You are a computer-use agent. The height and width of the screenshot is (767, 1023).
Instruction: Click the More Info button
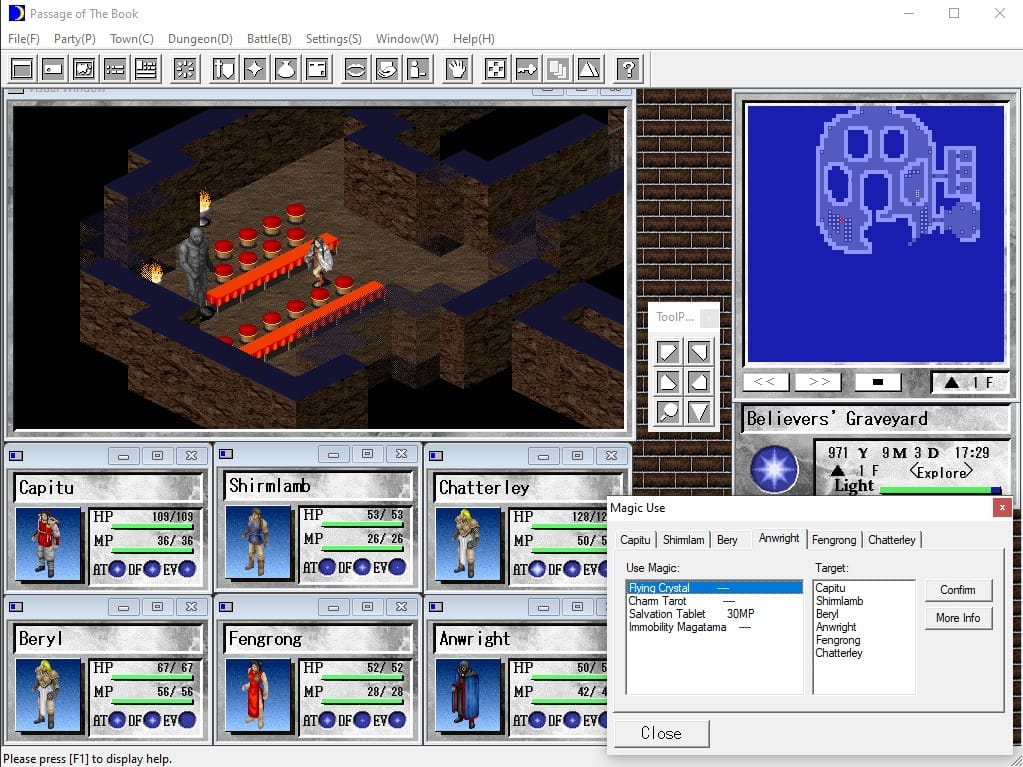point(957,618)
